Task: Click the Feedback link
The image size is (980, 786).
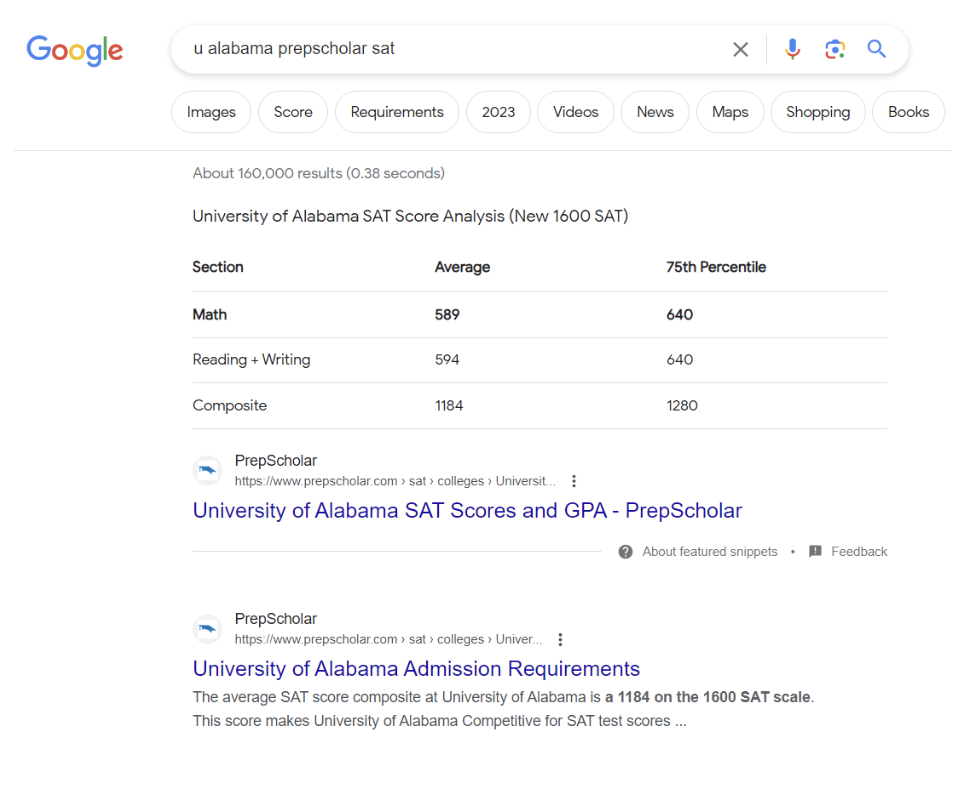Action: (858, 552)
